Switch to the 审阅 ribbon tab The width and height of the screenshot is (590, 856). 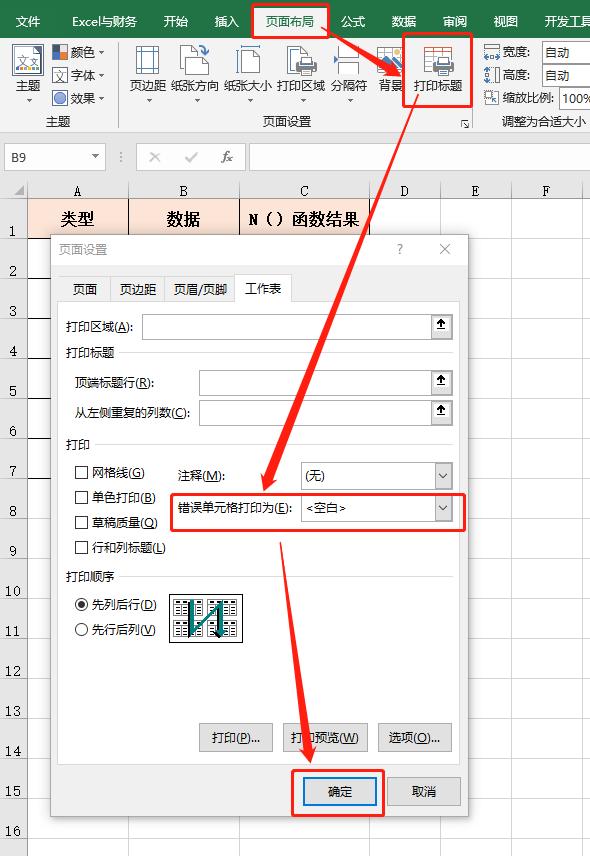pos(455,21)
